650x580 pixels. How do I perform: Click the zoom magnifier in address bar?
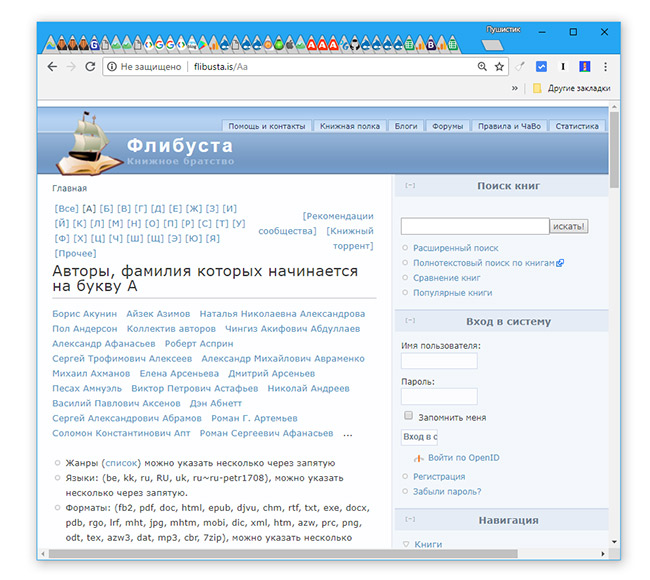click(x=482, y=67)
